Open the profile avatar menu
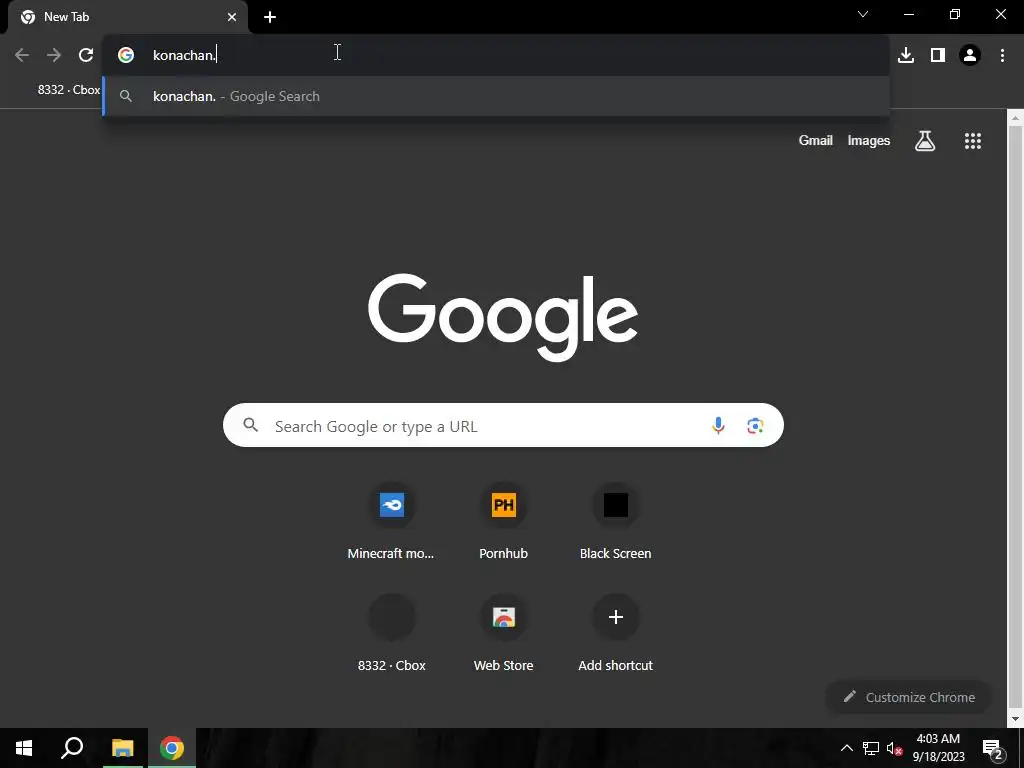The height and width of the screenshot is (768, 1024). click(970, 55)
